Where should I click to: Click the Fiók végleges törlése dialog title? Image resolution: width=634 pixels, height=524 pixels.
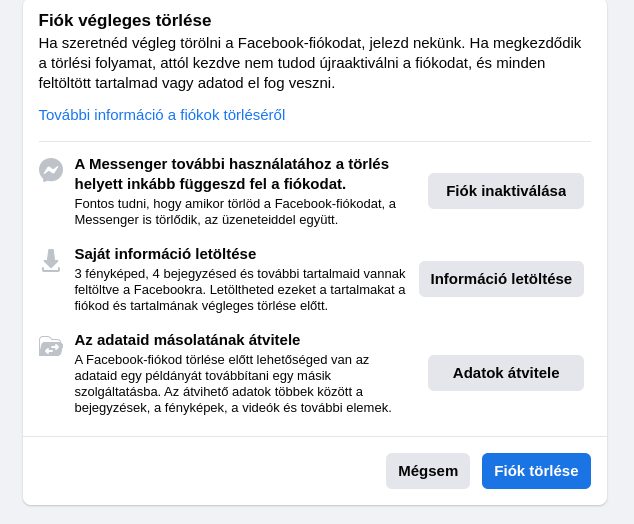pyautogui.click(x=125, y=21)
